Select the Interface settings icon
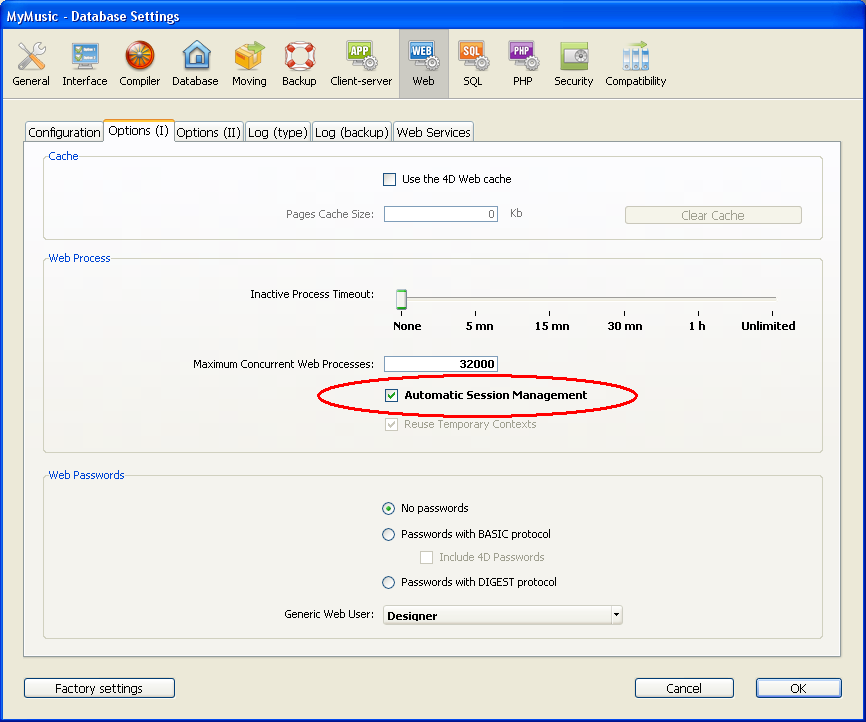 coord(85,64)
